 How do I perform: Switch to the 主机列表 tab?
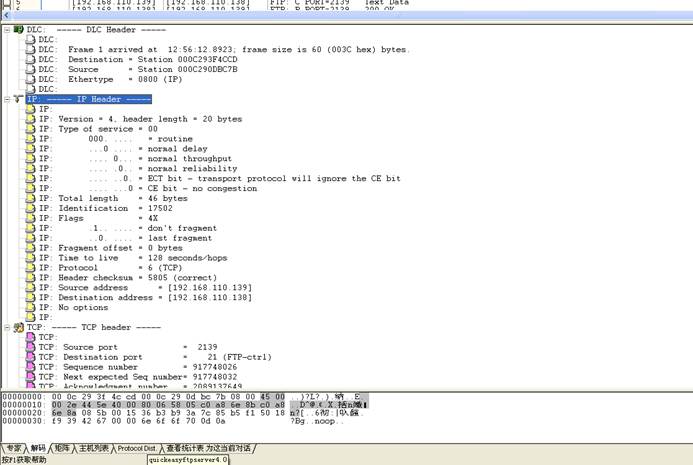[93, 448]
